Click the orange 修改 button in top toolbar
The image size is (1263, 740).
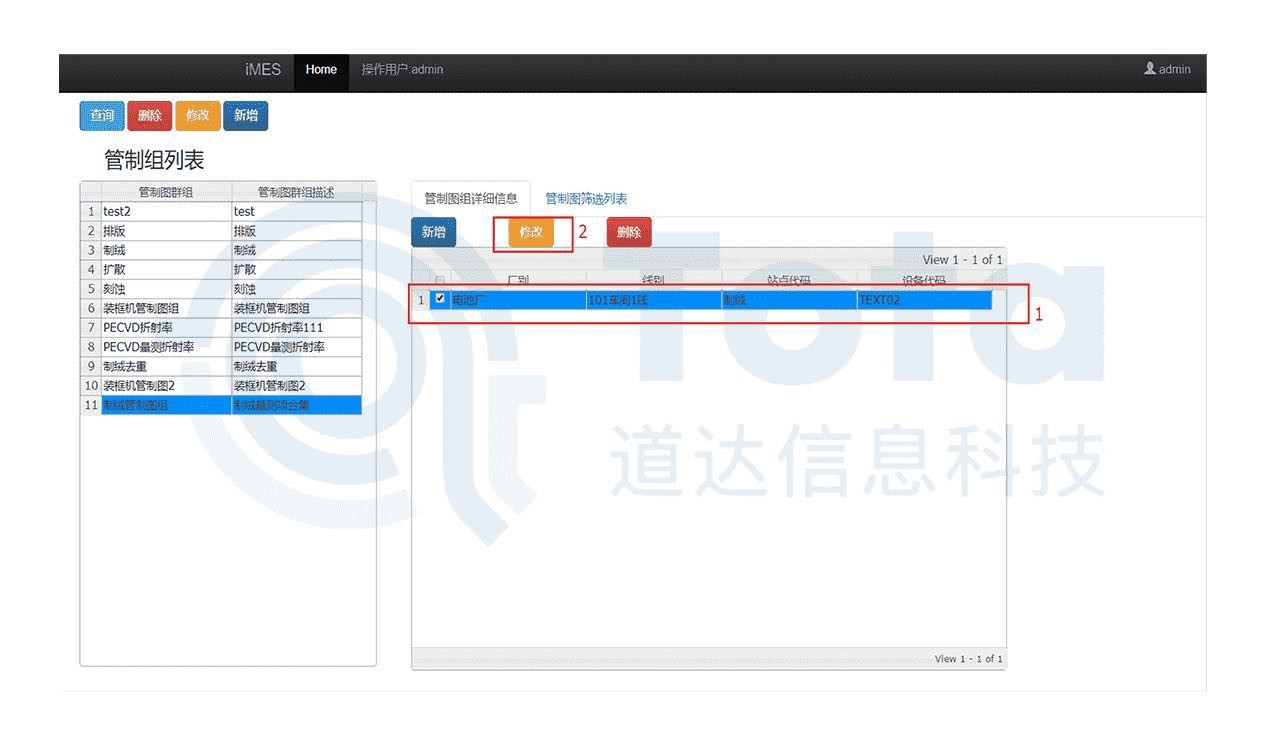click(x=198, y=116)
